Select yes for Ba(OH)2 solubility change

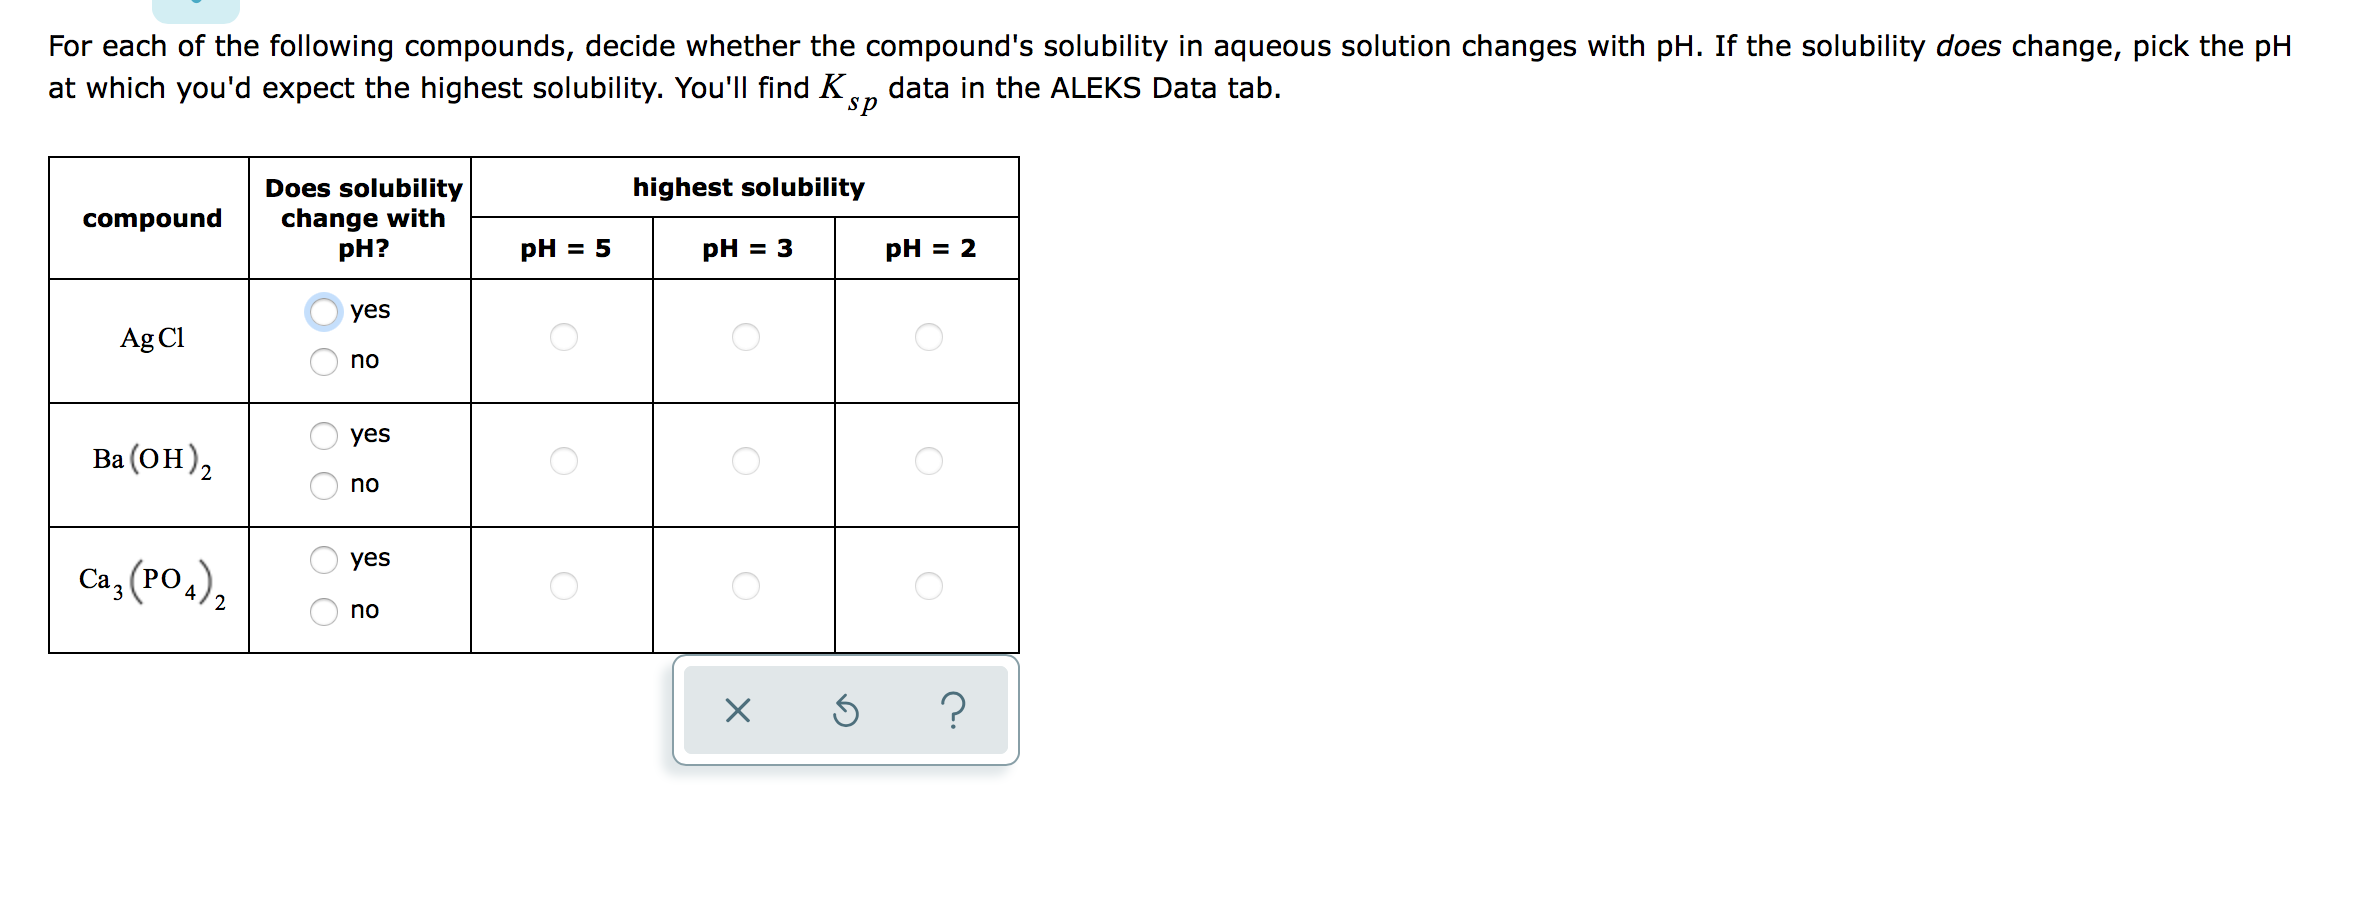click(x=323, y=435)
